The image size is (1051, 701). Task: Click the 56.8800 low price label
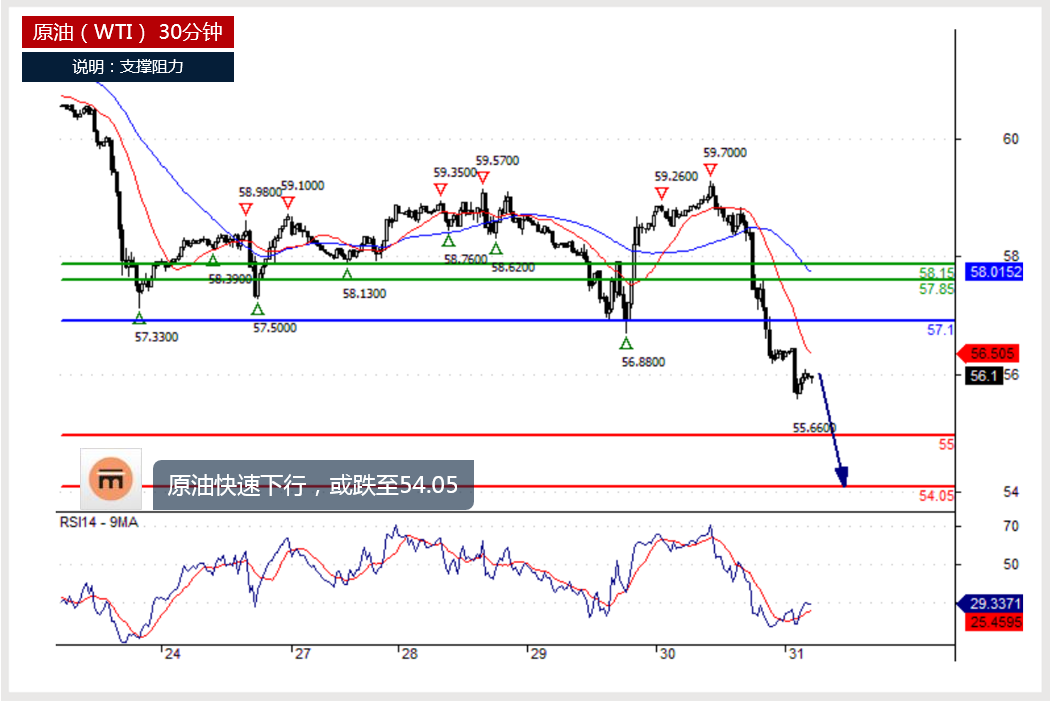(x=643, y=362)
